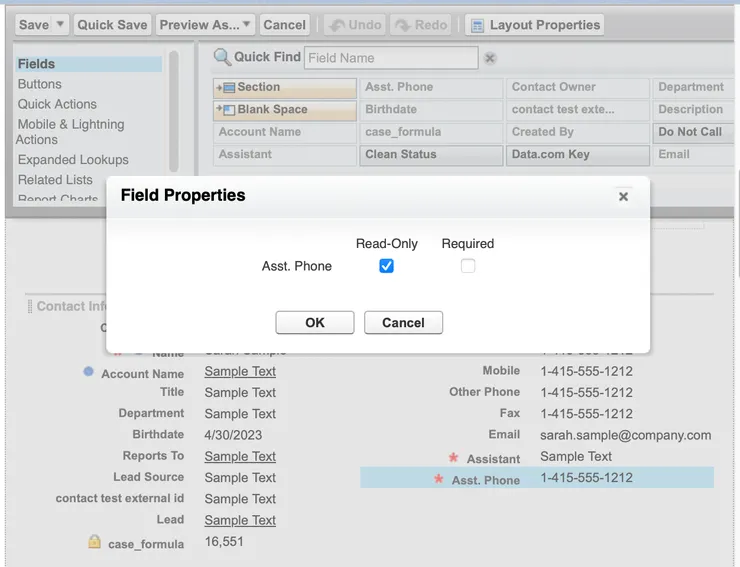Click the Account Name Sample Text link
The height and width of the screenshot is (567, 740).
tap(240, 372)
